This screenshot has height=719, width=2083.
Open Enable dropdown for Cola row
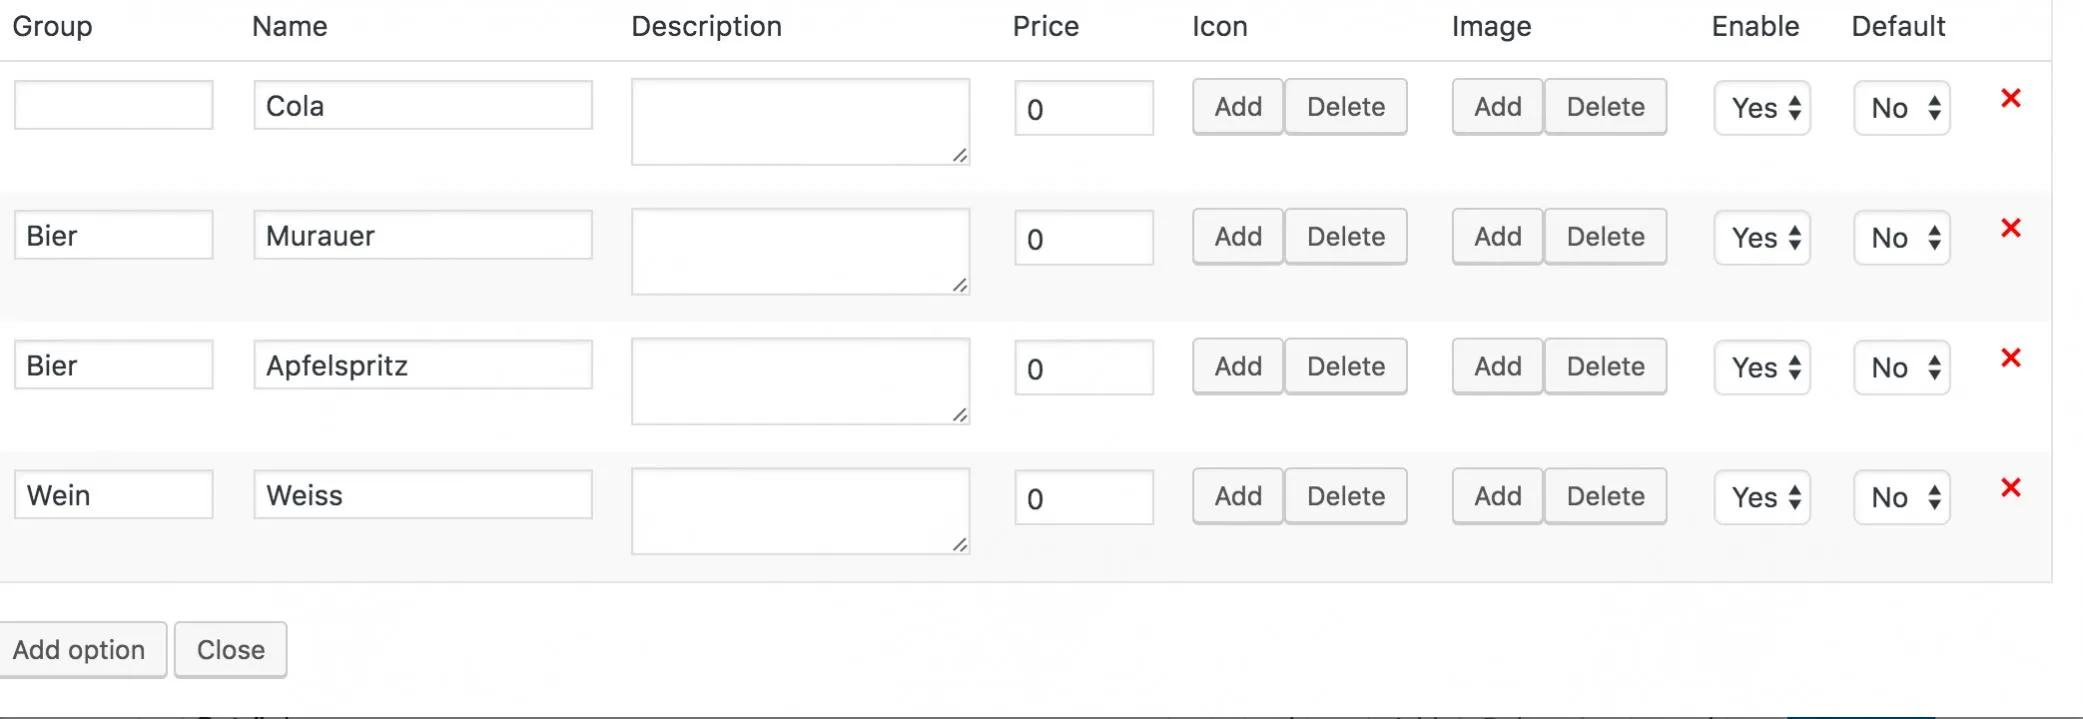click(1762, 108)
